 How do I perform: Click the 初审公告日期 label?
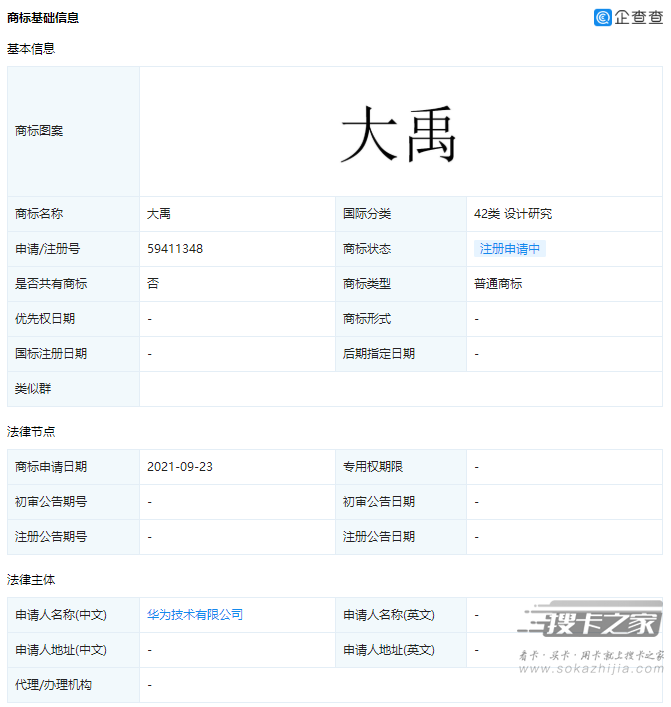[379, 502]
